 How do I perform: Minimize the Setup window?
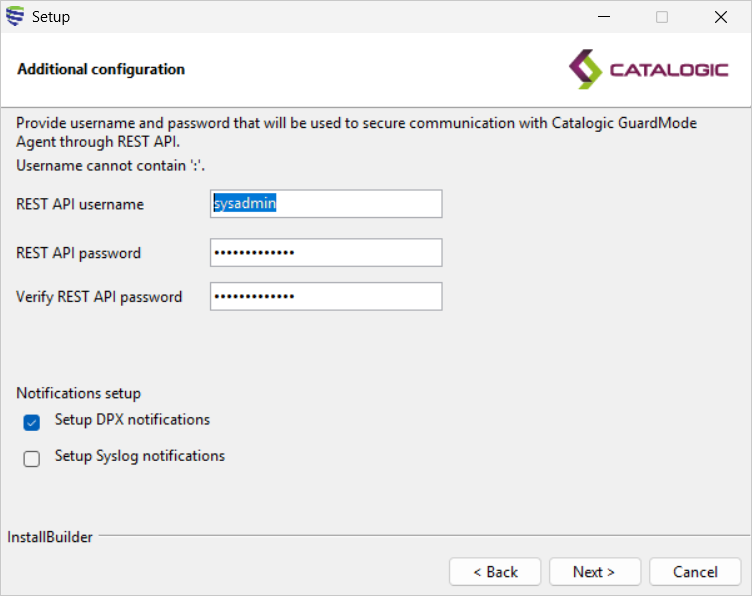point(603,17)
